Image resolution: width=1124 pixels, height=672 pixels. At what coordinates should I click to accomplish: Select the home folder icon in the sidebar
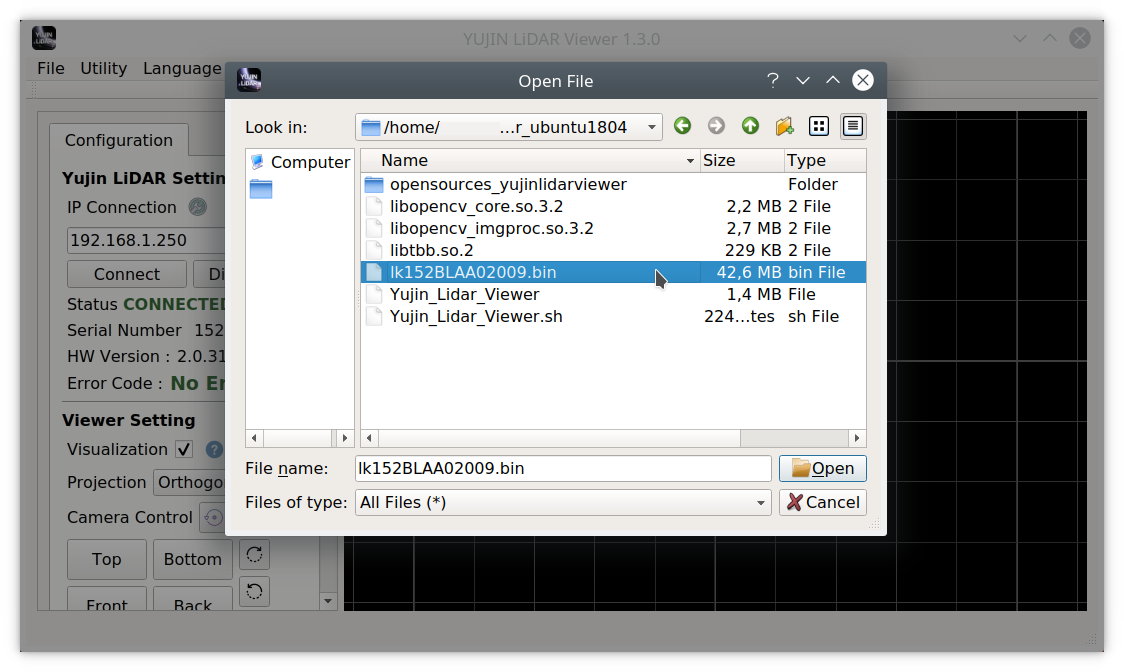(x=261, y=189)
